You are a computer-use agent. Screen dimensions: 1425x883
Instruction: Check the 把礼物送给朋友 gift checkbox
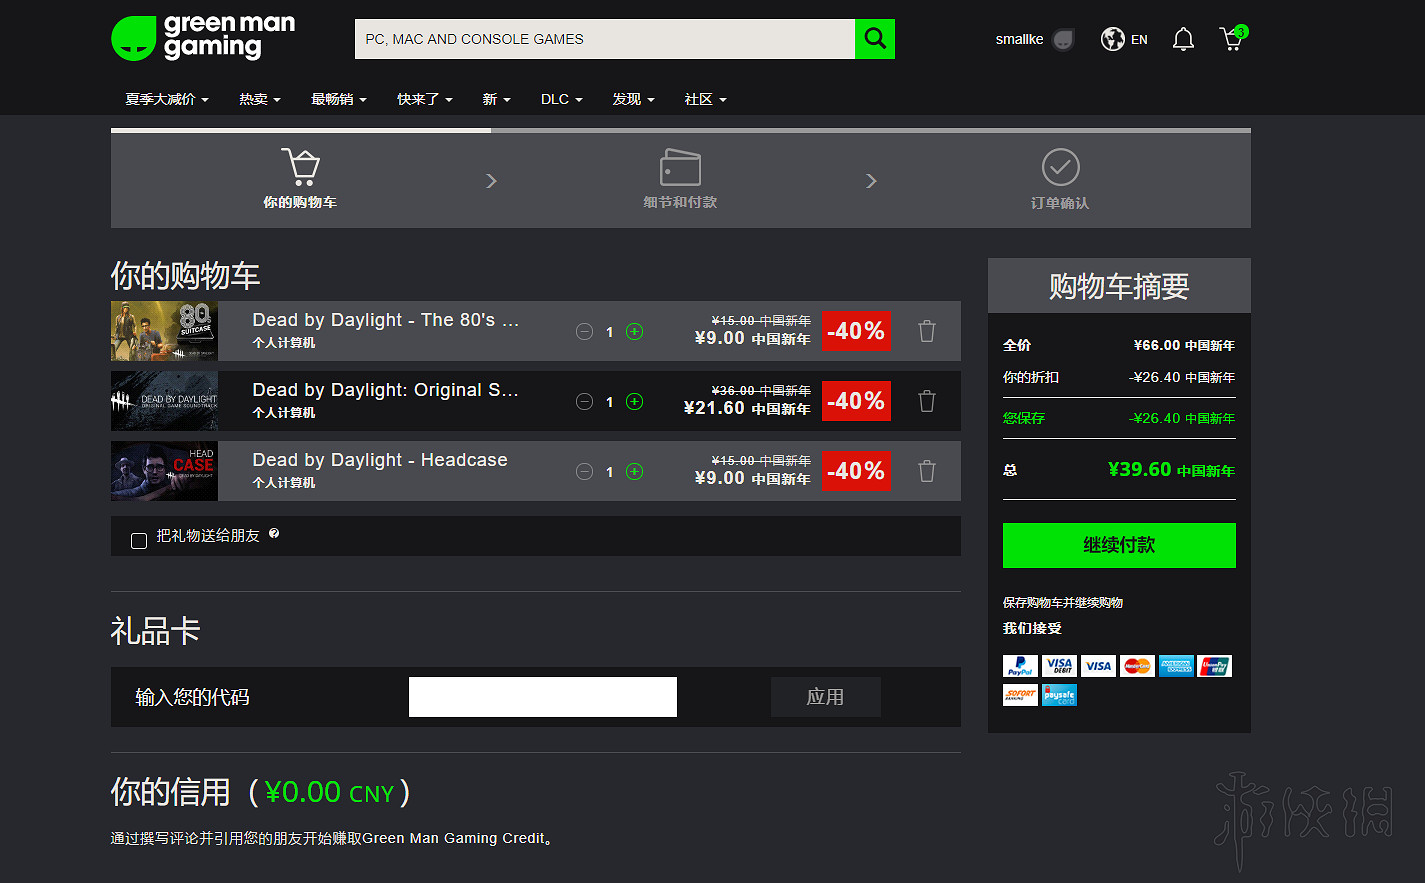click(139, 541)
